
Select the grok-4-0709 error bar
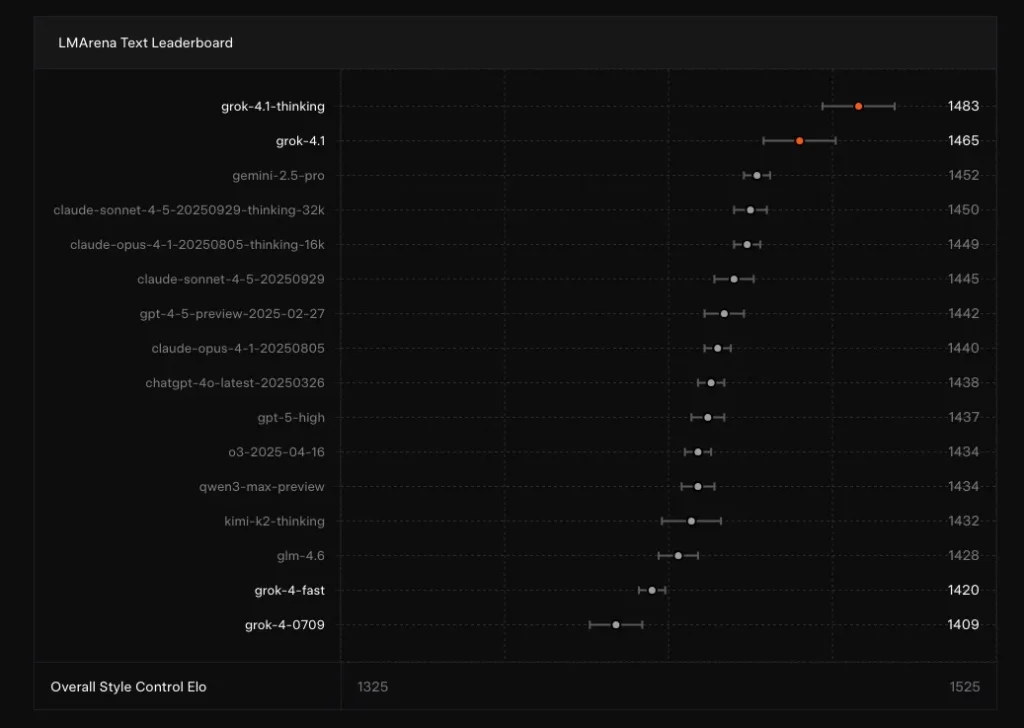point(615,624)
